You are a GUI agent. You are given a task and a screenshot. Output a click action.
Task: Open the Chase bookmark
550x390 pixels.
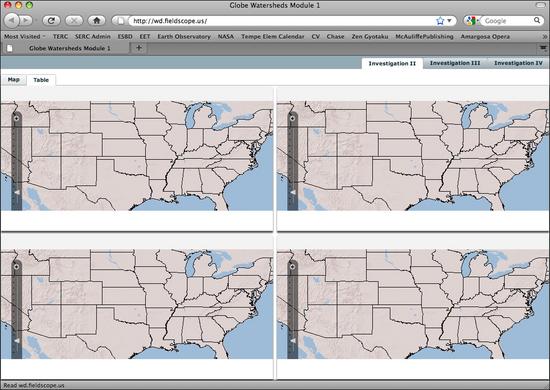tap(335, 36)
